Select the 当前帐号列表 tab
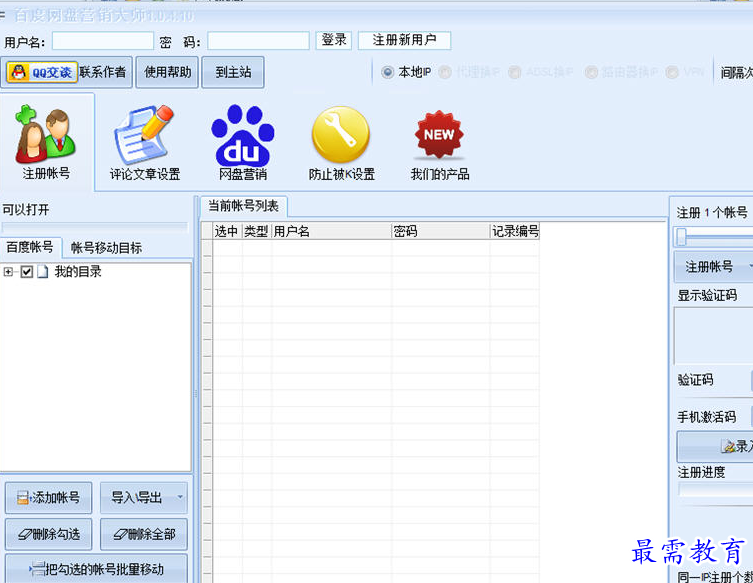Screen dimensions: 753x583 [243, 206]
